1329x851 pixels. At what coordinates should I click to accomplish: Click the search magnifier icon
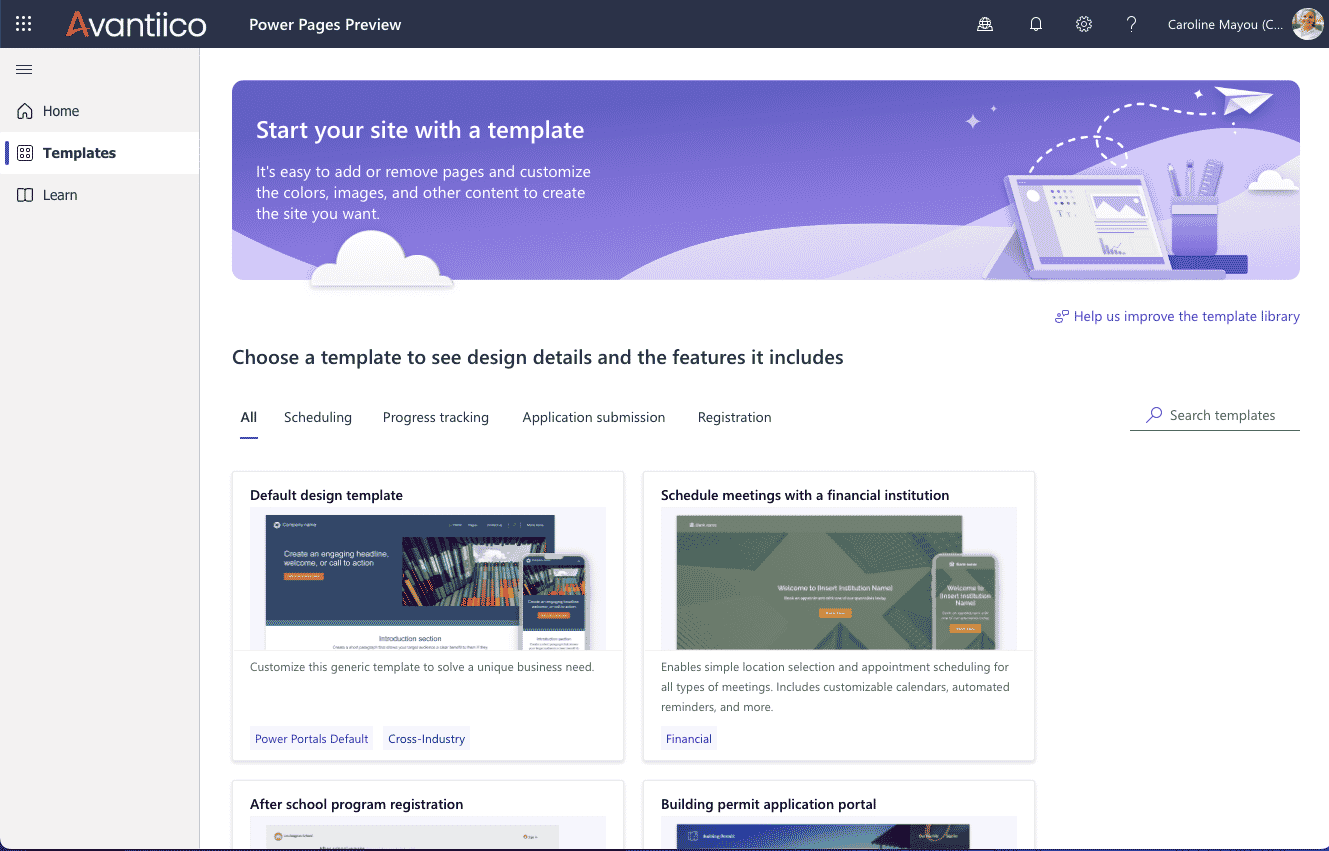[x=1154, y=415]
